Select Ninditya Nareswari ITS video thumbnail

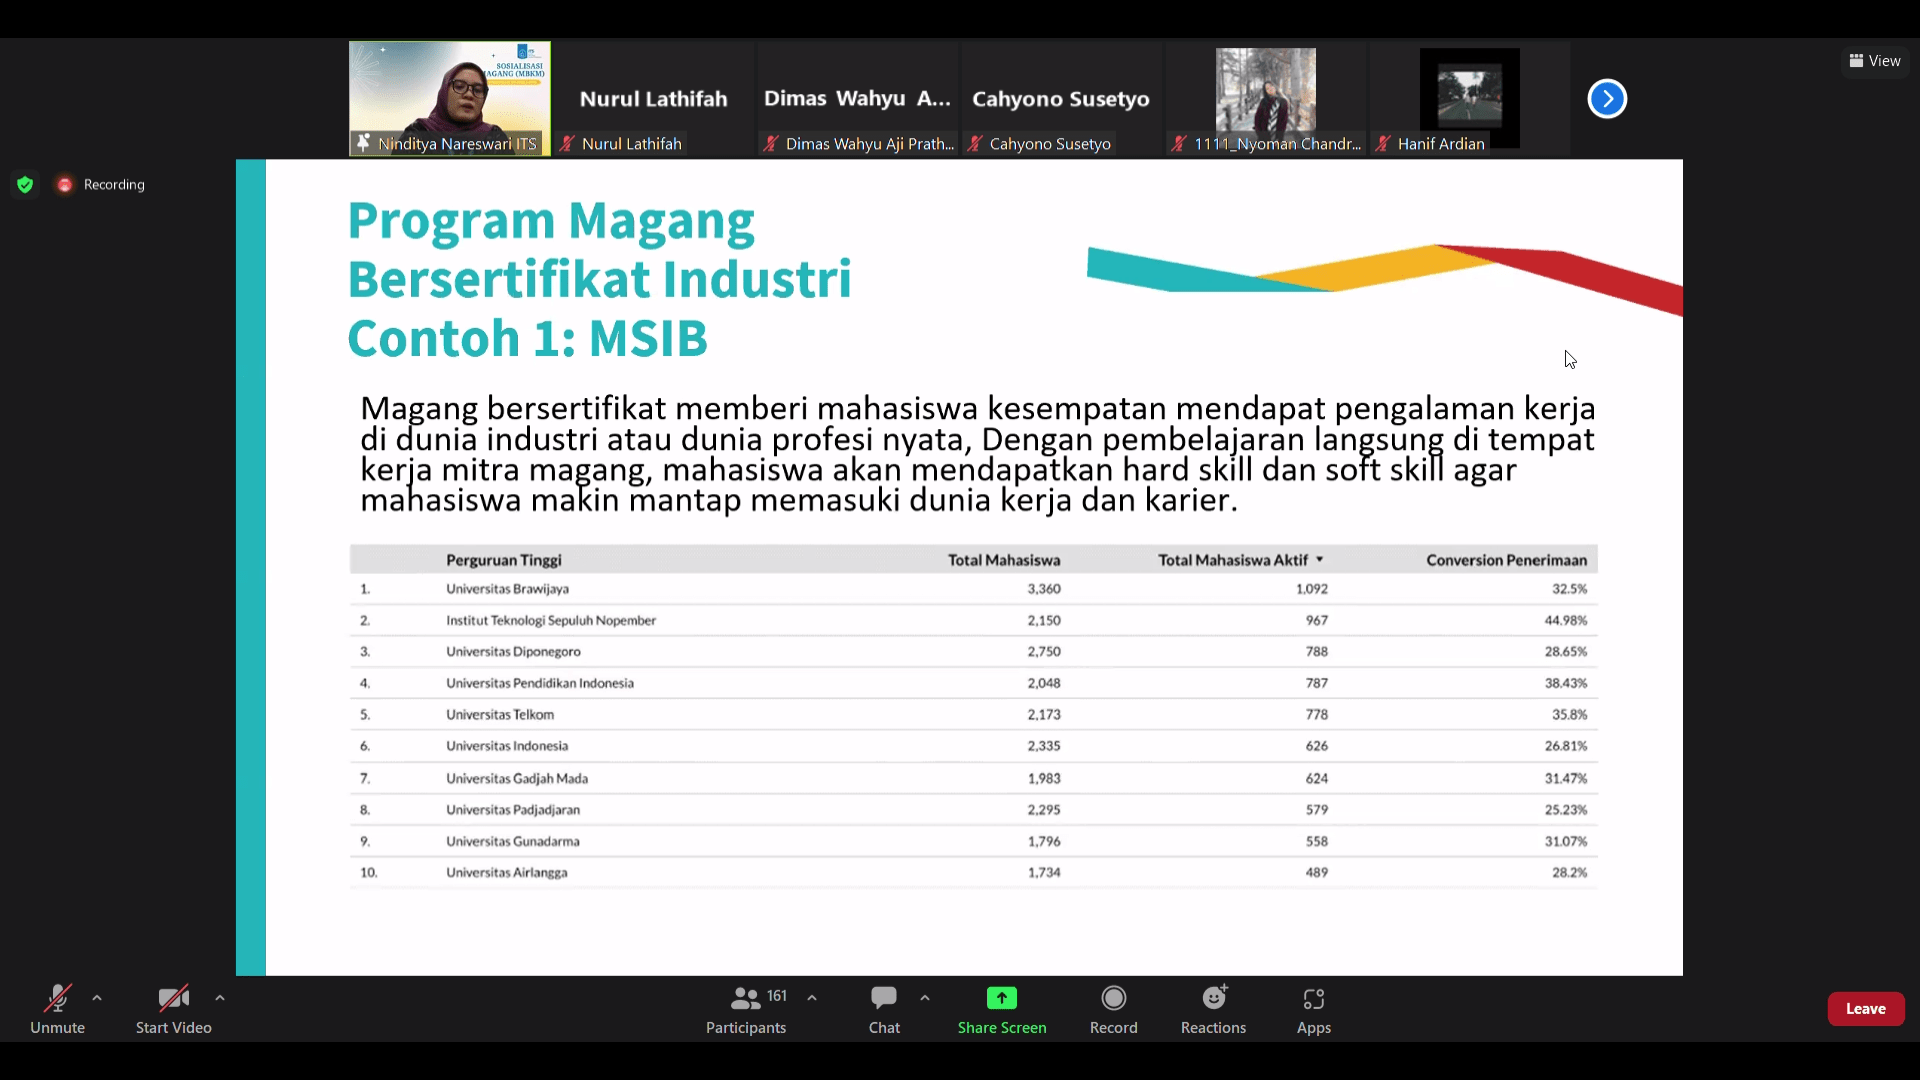point(450,97)
